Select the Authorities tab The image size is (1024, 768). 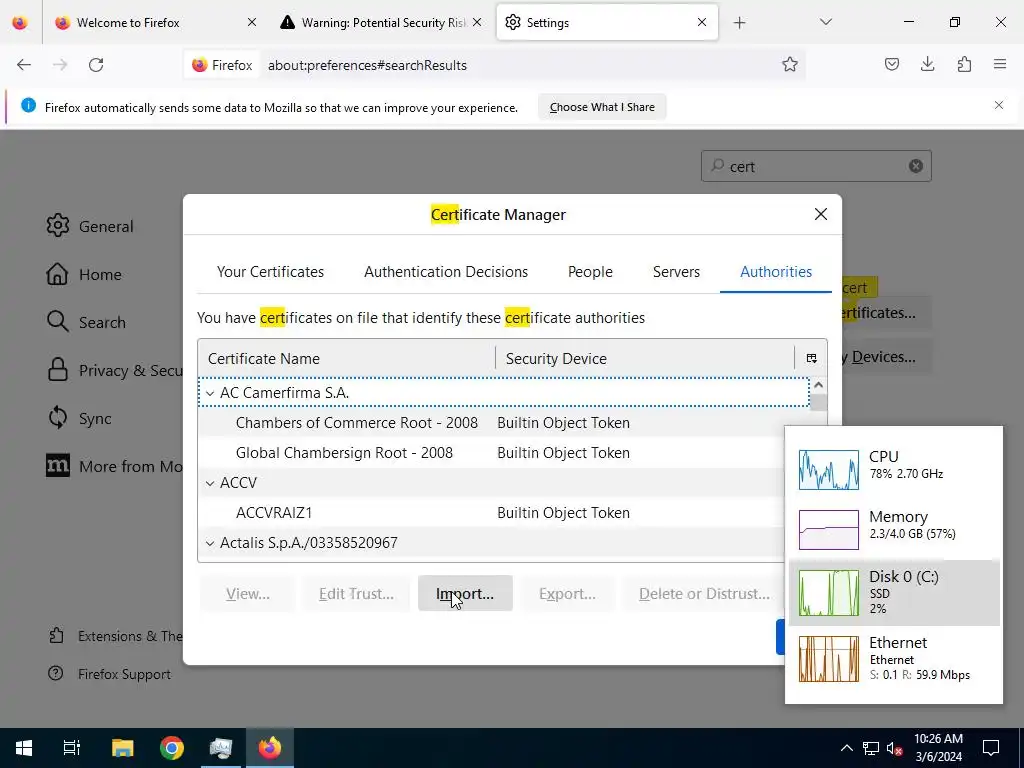point(776,272)
